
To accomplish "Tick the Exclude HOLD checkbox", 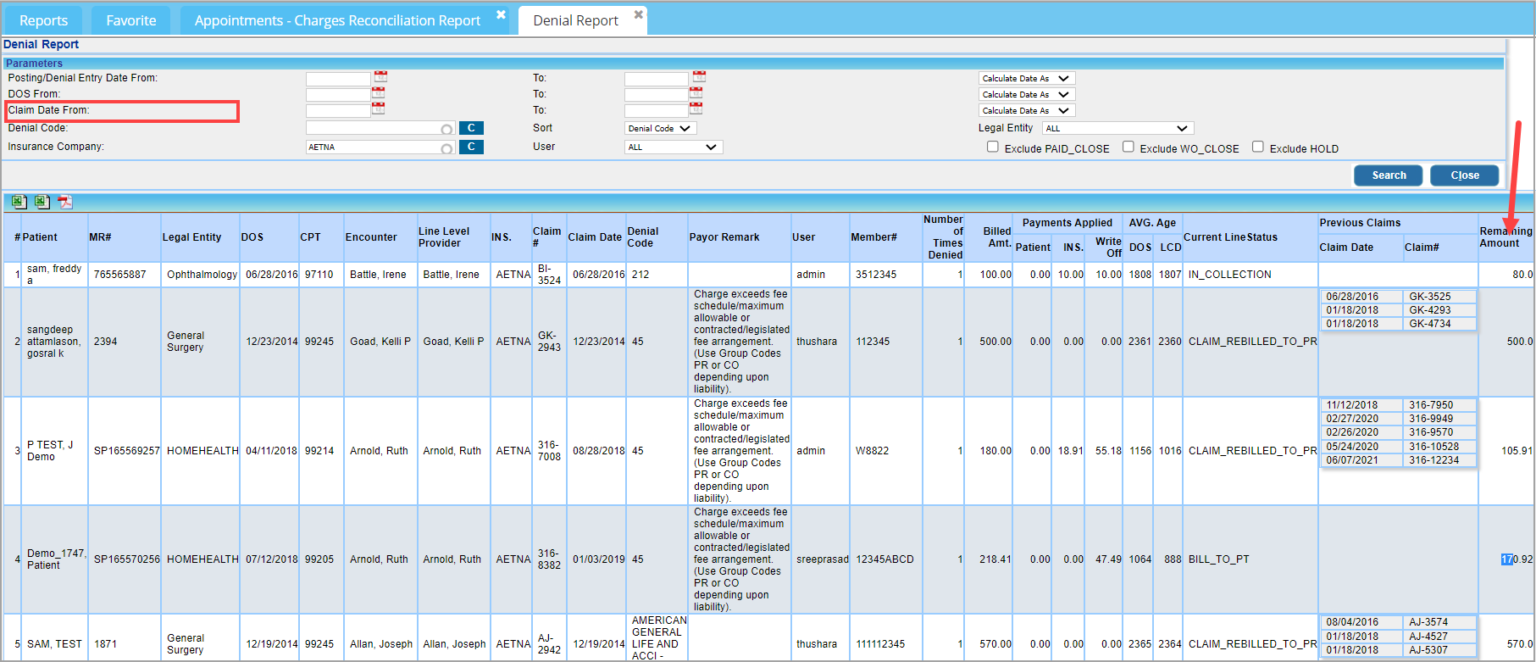I will click(x=1258, y=147).
